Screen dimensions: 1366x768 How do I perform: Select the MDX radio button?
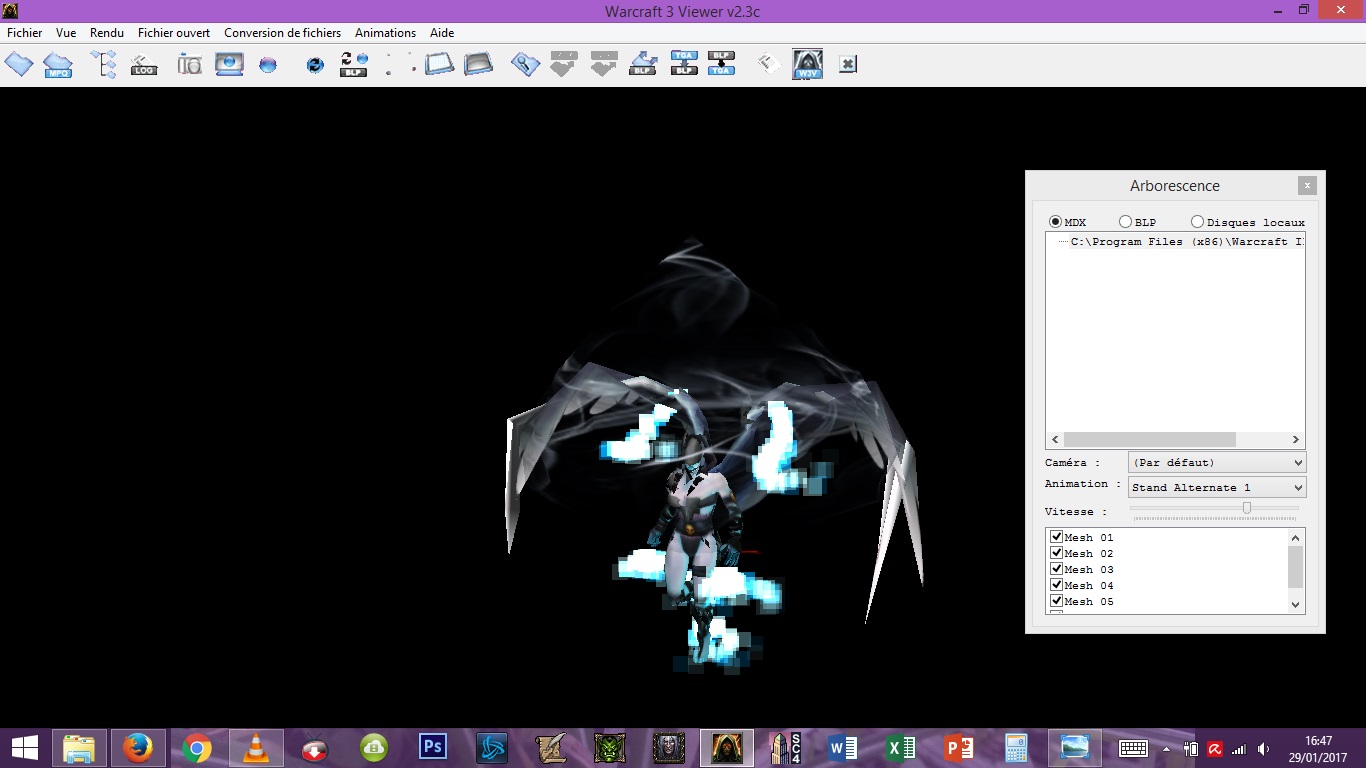point(1055,222)
